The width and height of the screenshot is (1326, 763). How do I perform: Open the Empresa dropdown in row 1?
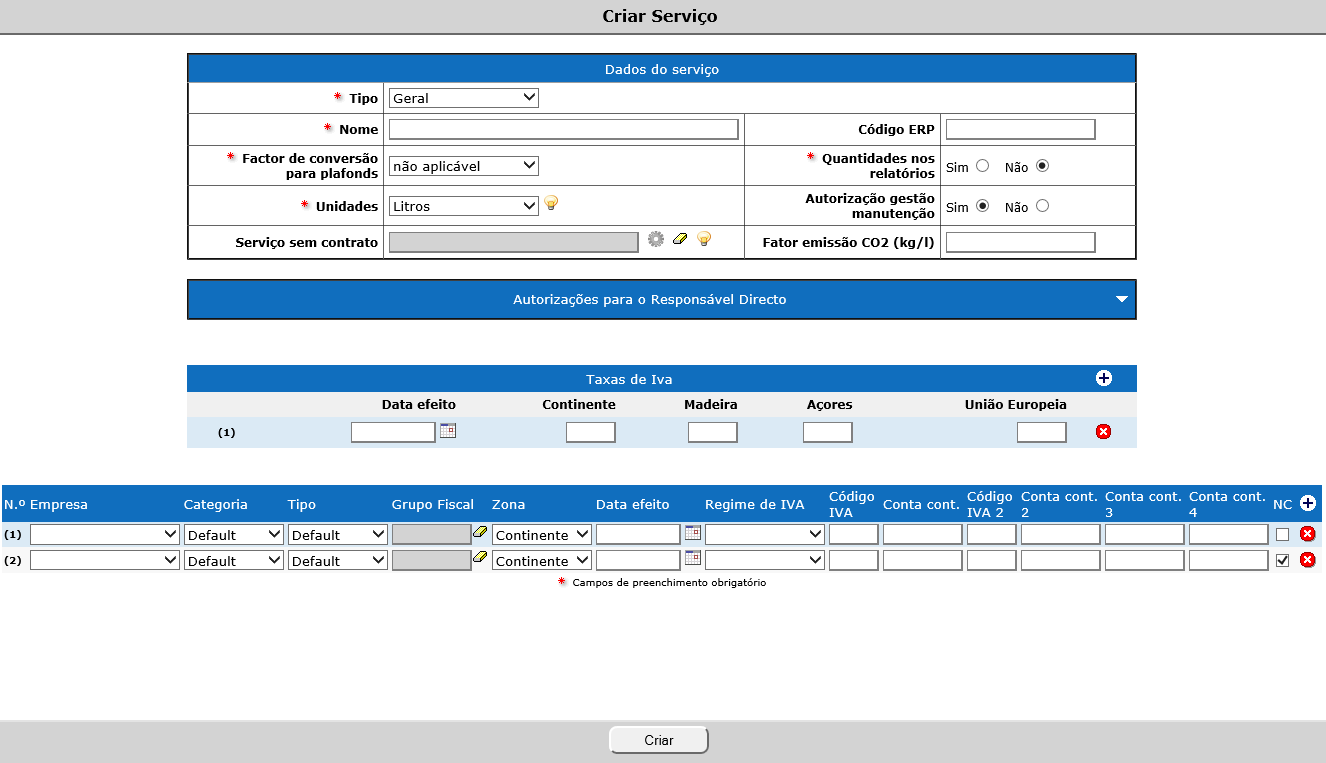coord(105,535)
